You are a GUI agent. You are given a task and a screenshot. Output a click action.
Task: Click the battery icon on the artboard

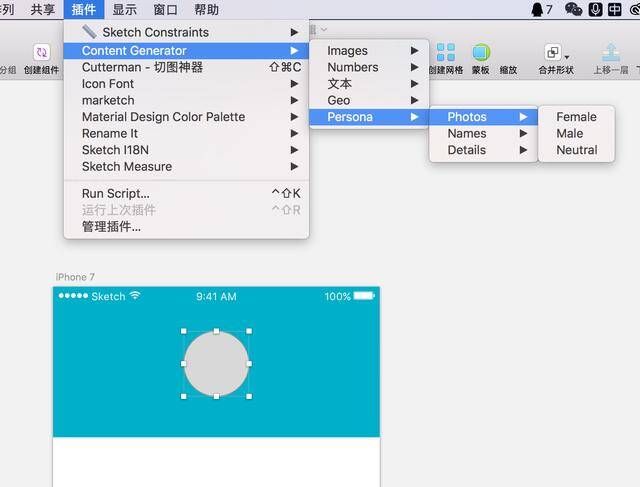(x=364, y=296)
